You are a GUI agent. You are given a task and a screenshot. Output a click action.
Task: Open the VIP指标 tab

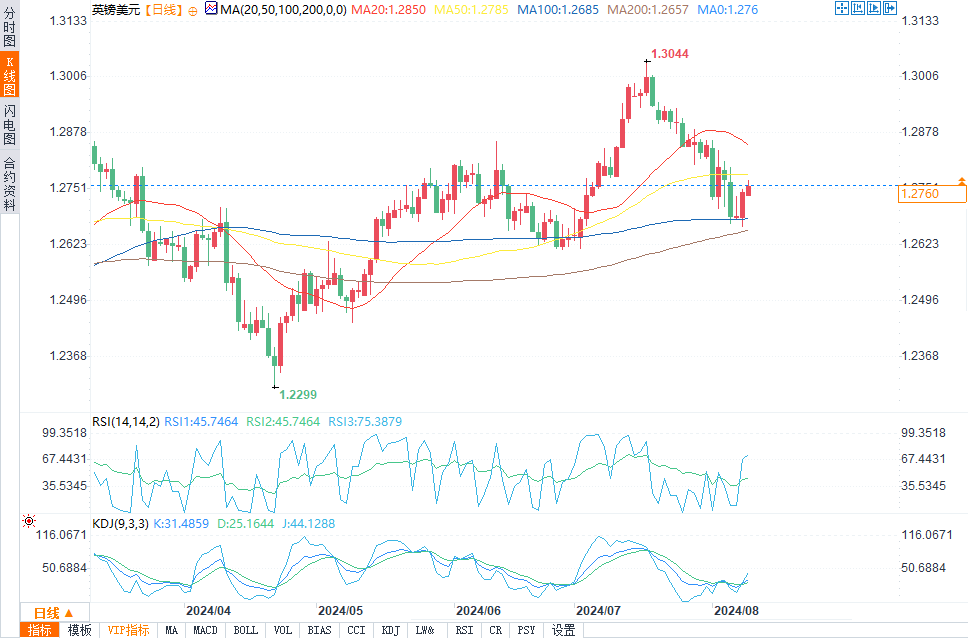(x=128, y=630)
